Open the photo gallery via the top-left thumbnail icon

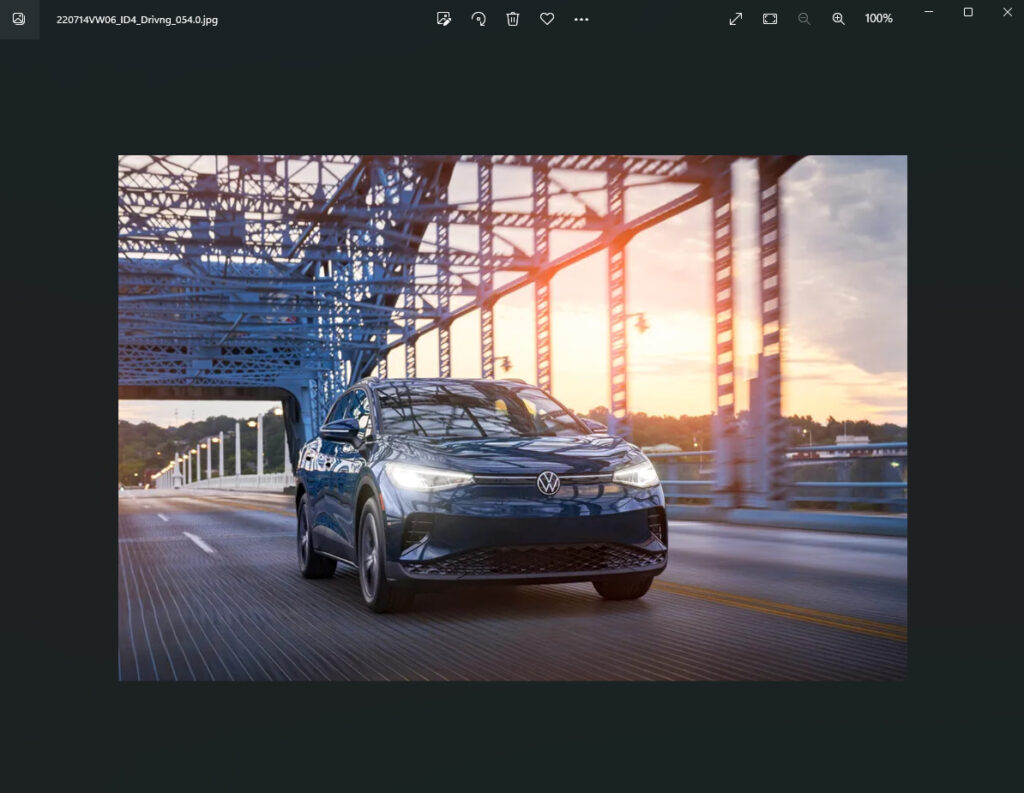click(x=18, y=18)
